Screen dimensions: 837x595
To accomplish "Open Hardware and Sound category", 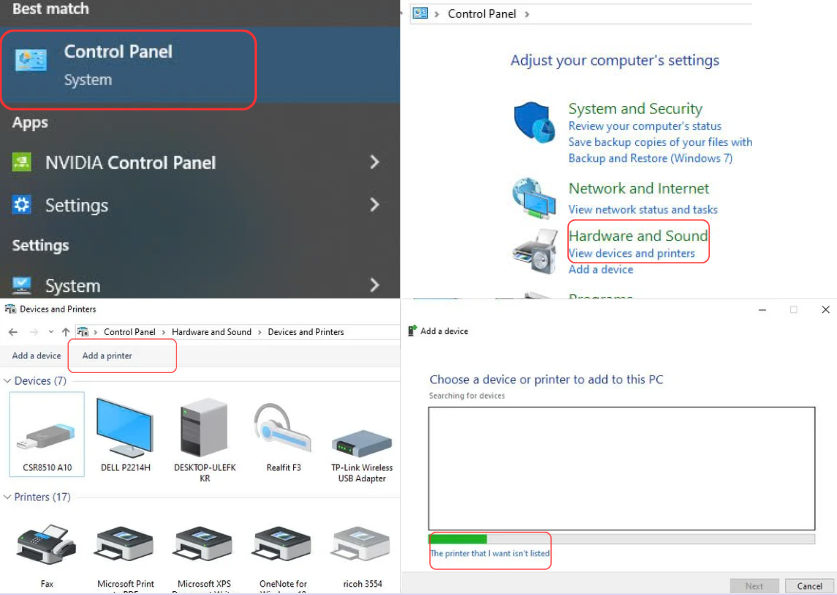I will pyautogui.click(x=638, y=236).
